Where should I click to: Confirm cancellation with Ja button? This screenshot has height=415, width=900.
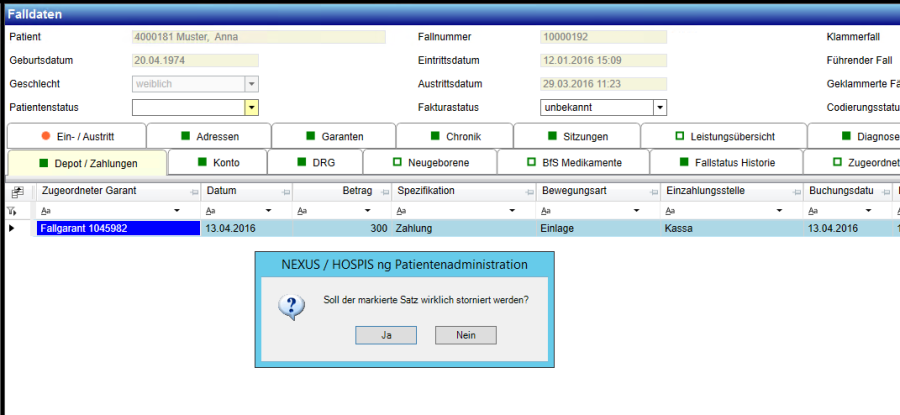(x=386, y=335)
